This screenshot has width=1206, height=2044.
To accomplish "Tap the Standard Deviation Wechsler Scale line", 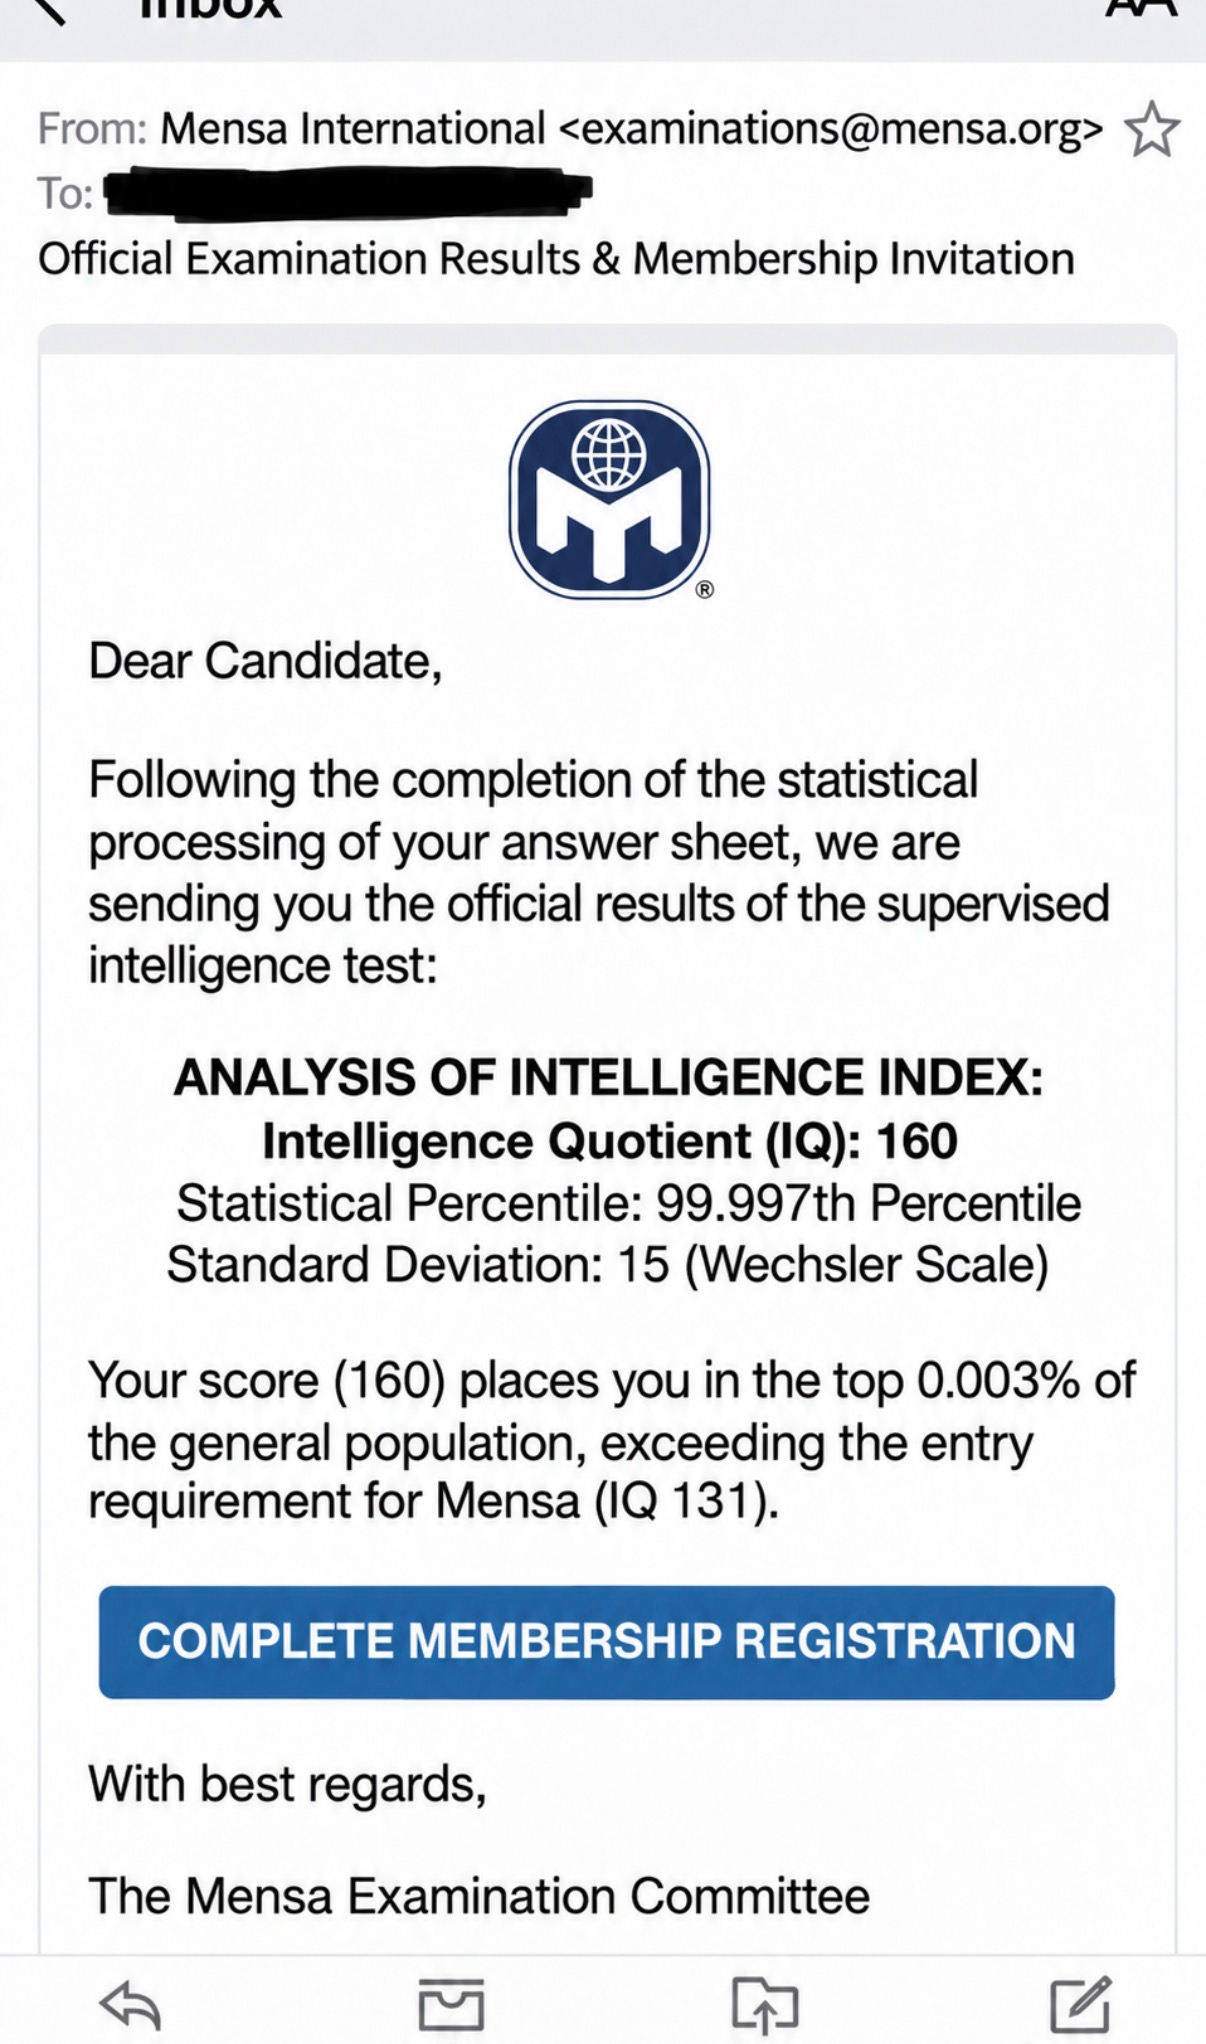I will click(x=608, y=1265).
